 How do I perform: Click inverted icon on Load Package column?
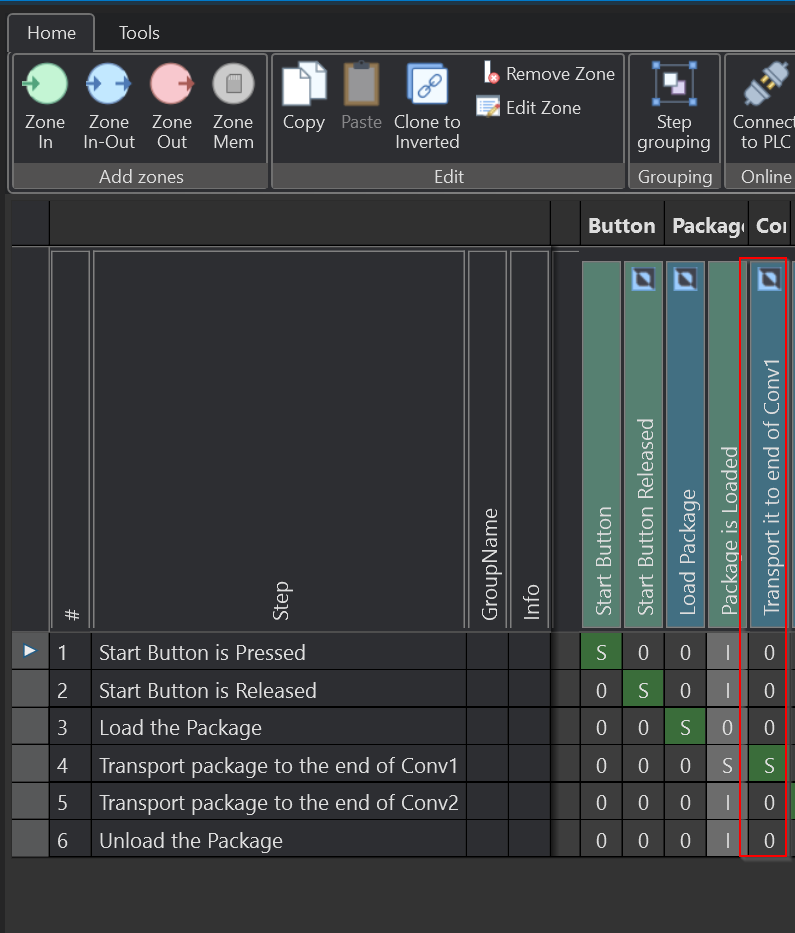point(685,279)
